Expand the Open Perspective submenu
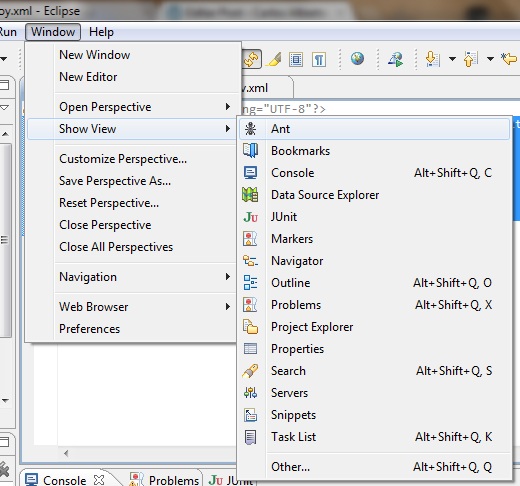 (133, 107)
